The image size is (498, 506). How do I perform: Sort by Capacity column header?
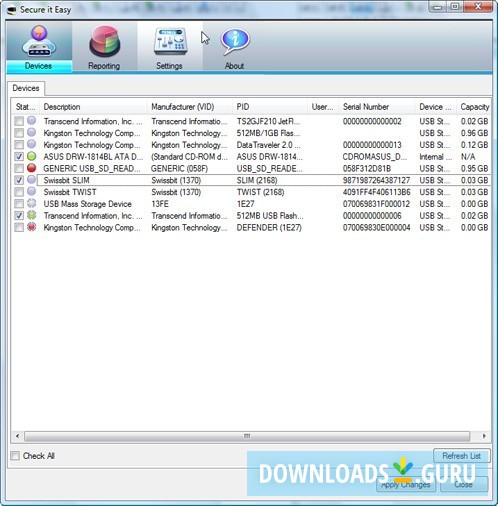(475, 107)
